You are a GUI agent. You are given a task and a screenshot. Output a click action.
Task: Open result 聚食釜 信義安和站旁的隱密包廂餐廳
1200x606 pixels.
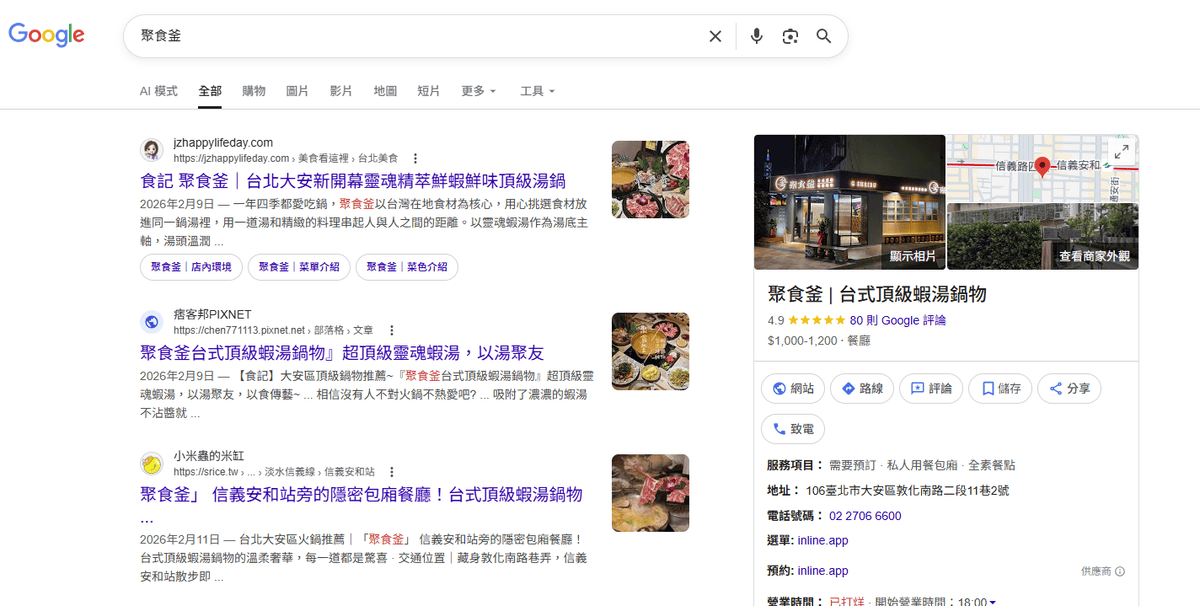click(x=361, y=494)
